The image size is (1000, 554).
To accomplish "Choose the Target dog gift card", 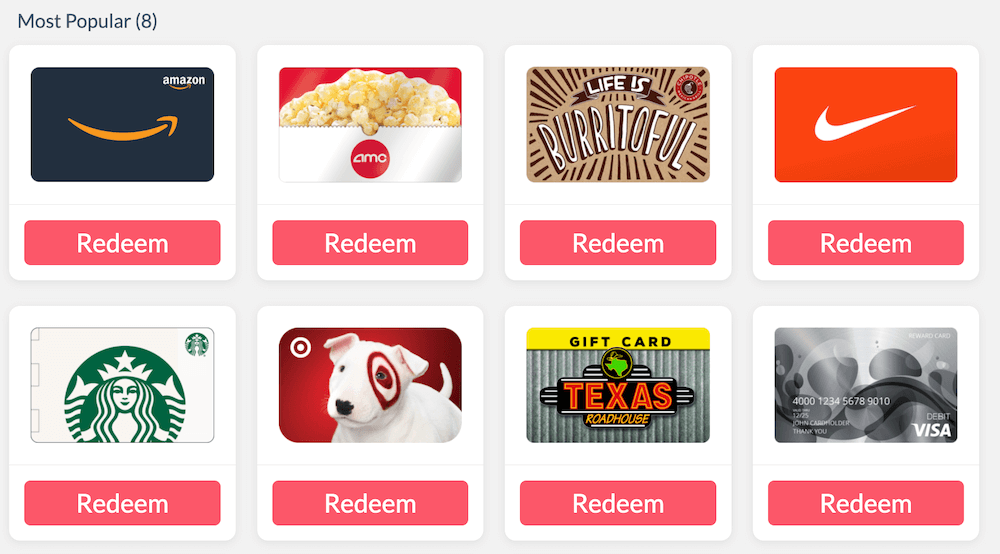I will point(370,385).
